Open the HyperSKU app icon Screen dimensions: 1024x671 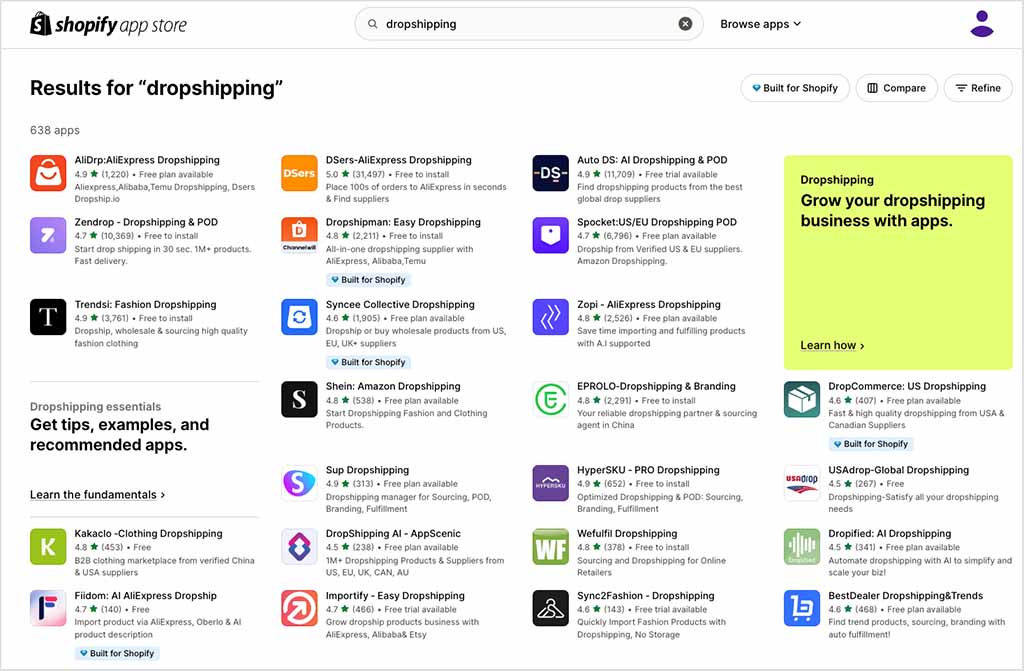coord(551,483)
